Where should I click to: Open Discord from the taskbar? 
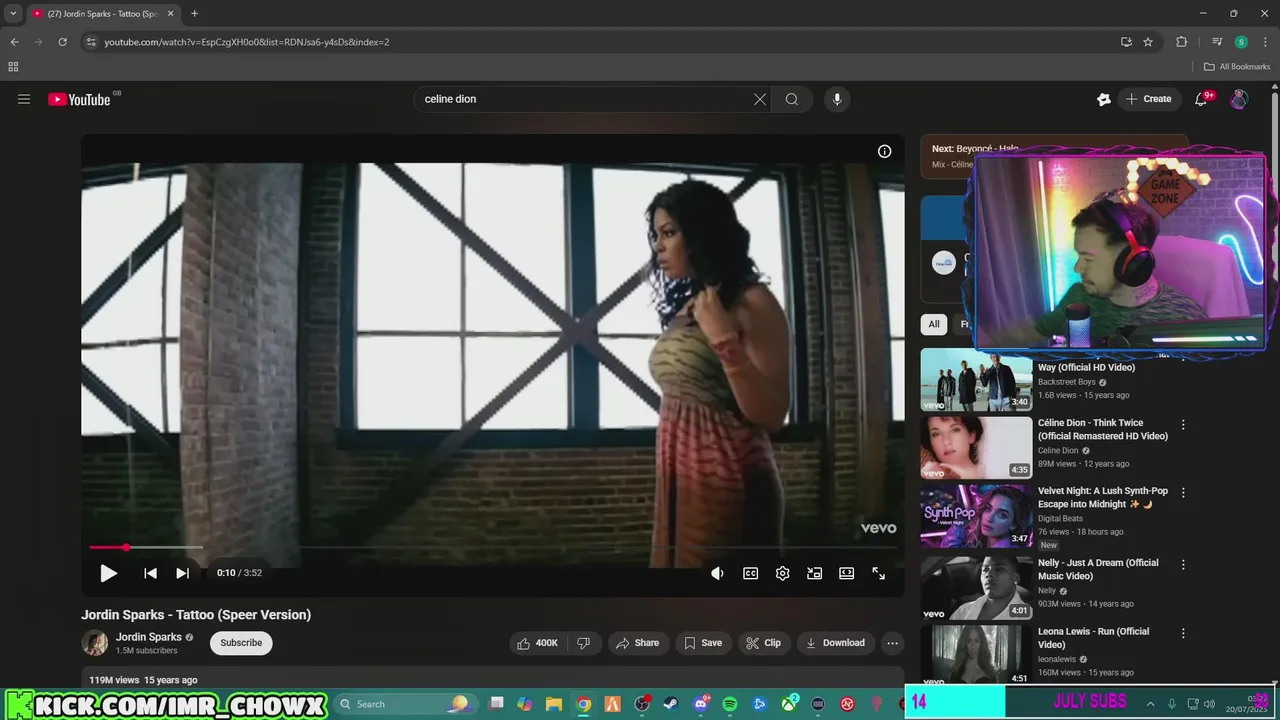(x=700, y=704)
